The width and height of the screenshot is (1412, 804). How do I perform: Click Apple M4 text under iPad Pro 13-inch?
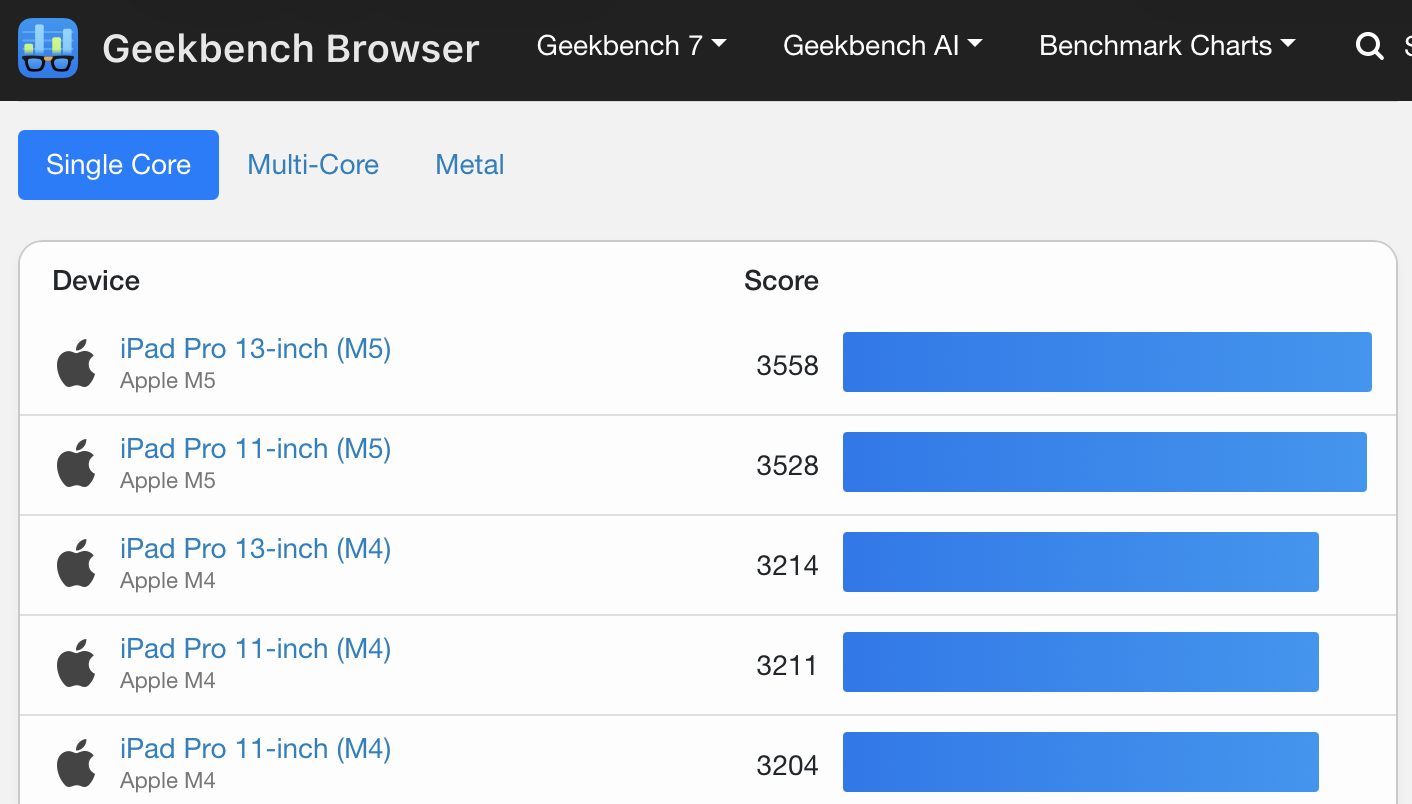[x=168, y=581]
